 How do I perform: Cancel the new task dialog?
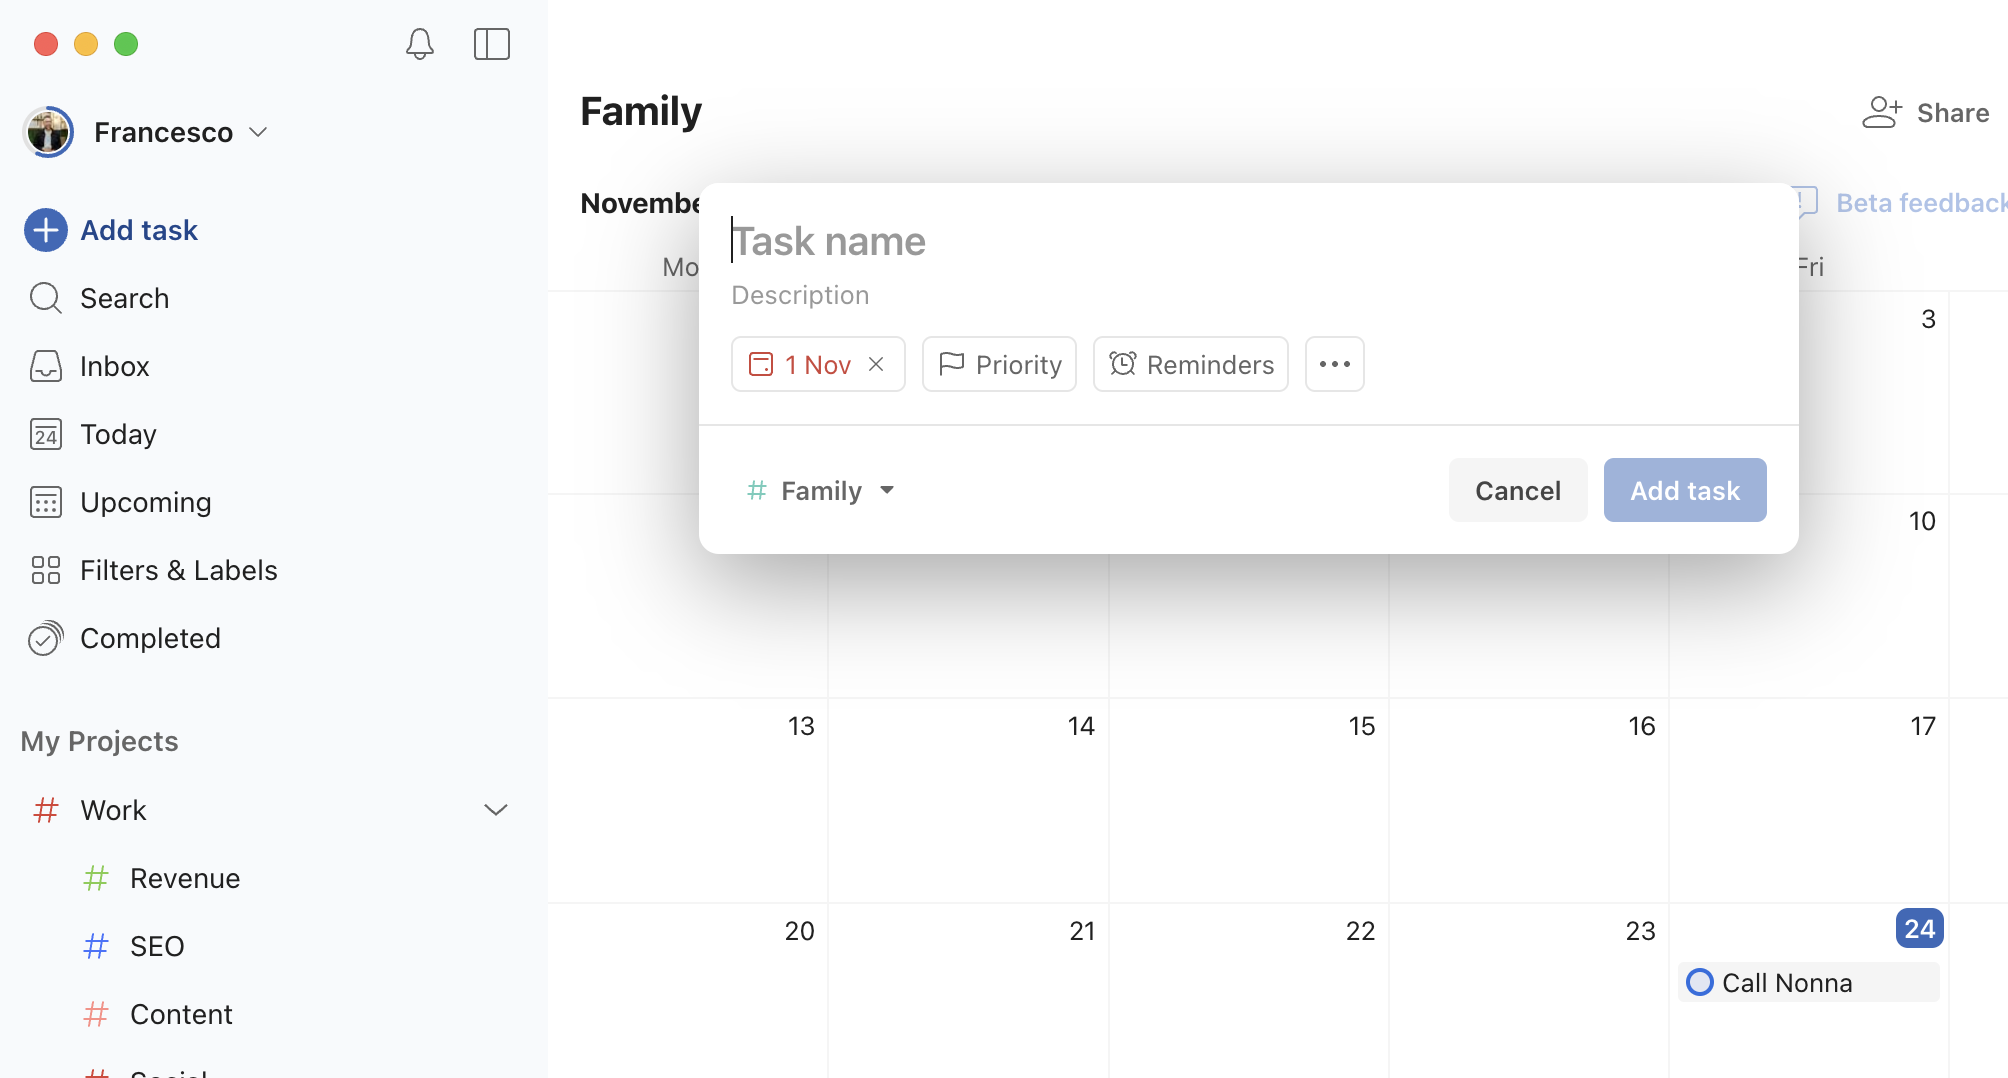[1517, 490]
